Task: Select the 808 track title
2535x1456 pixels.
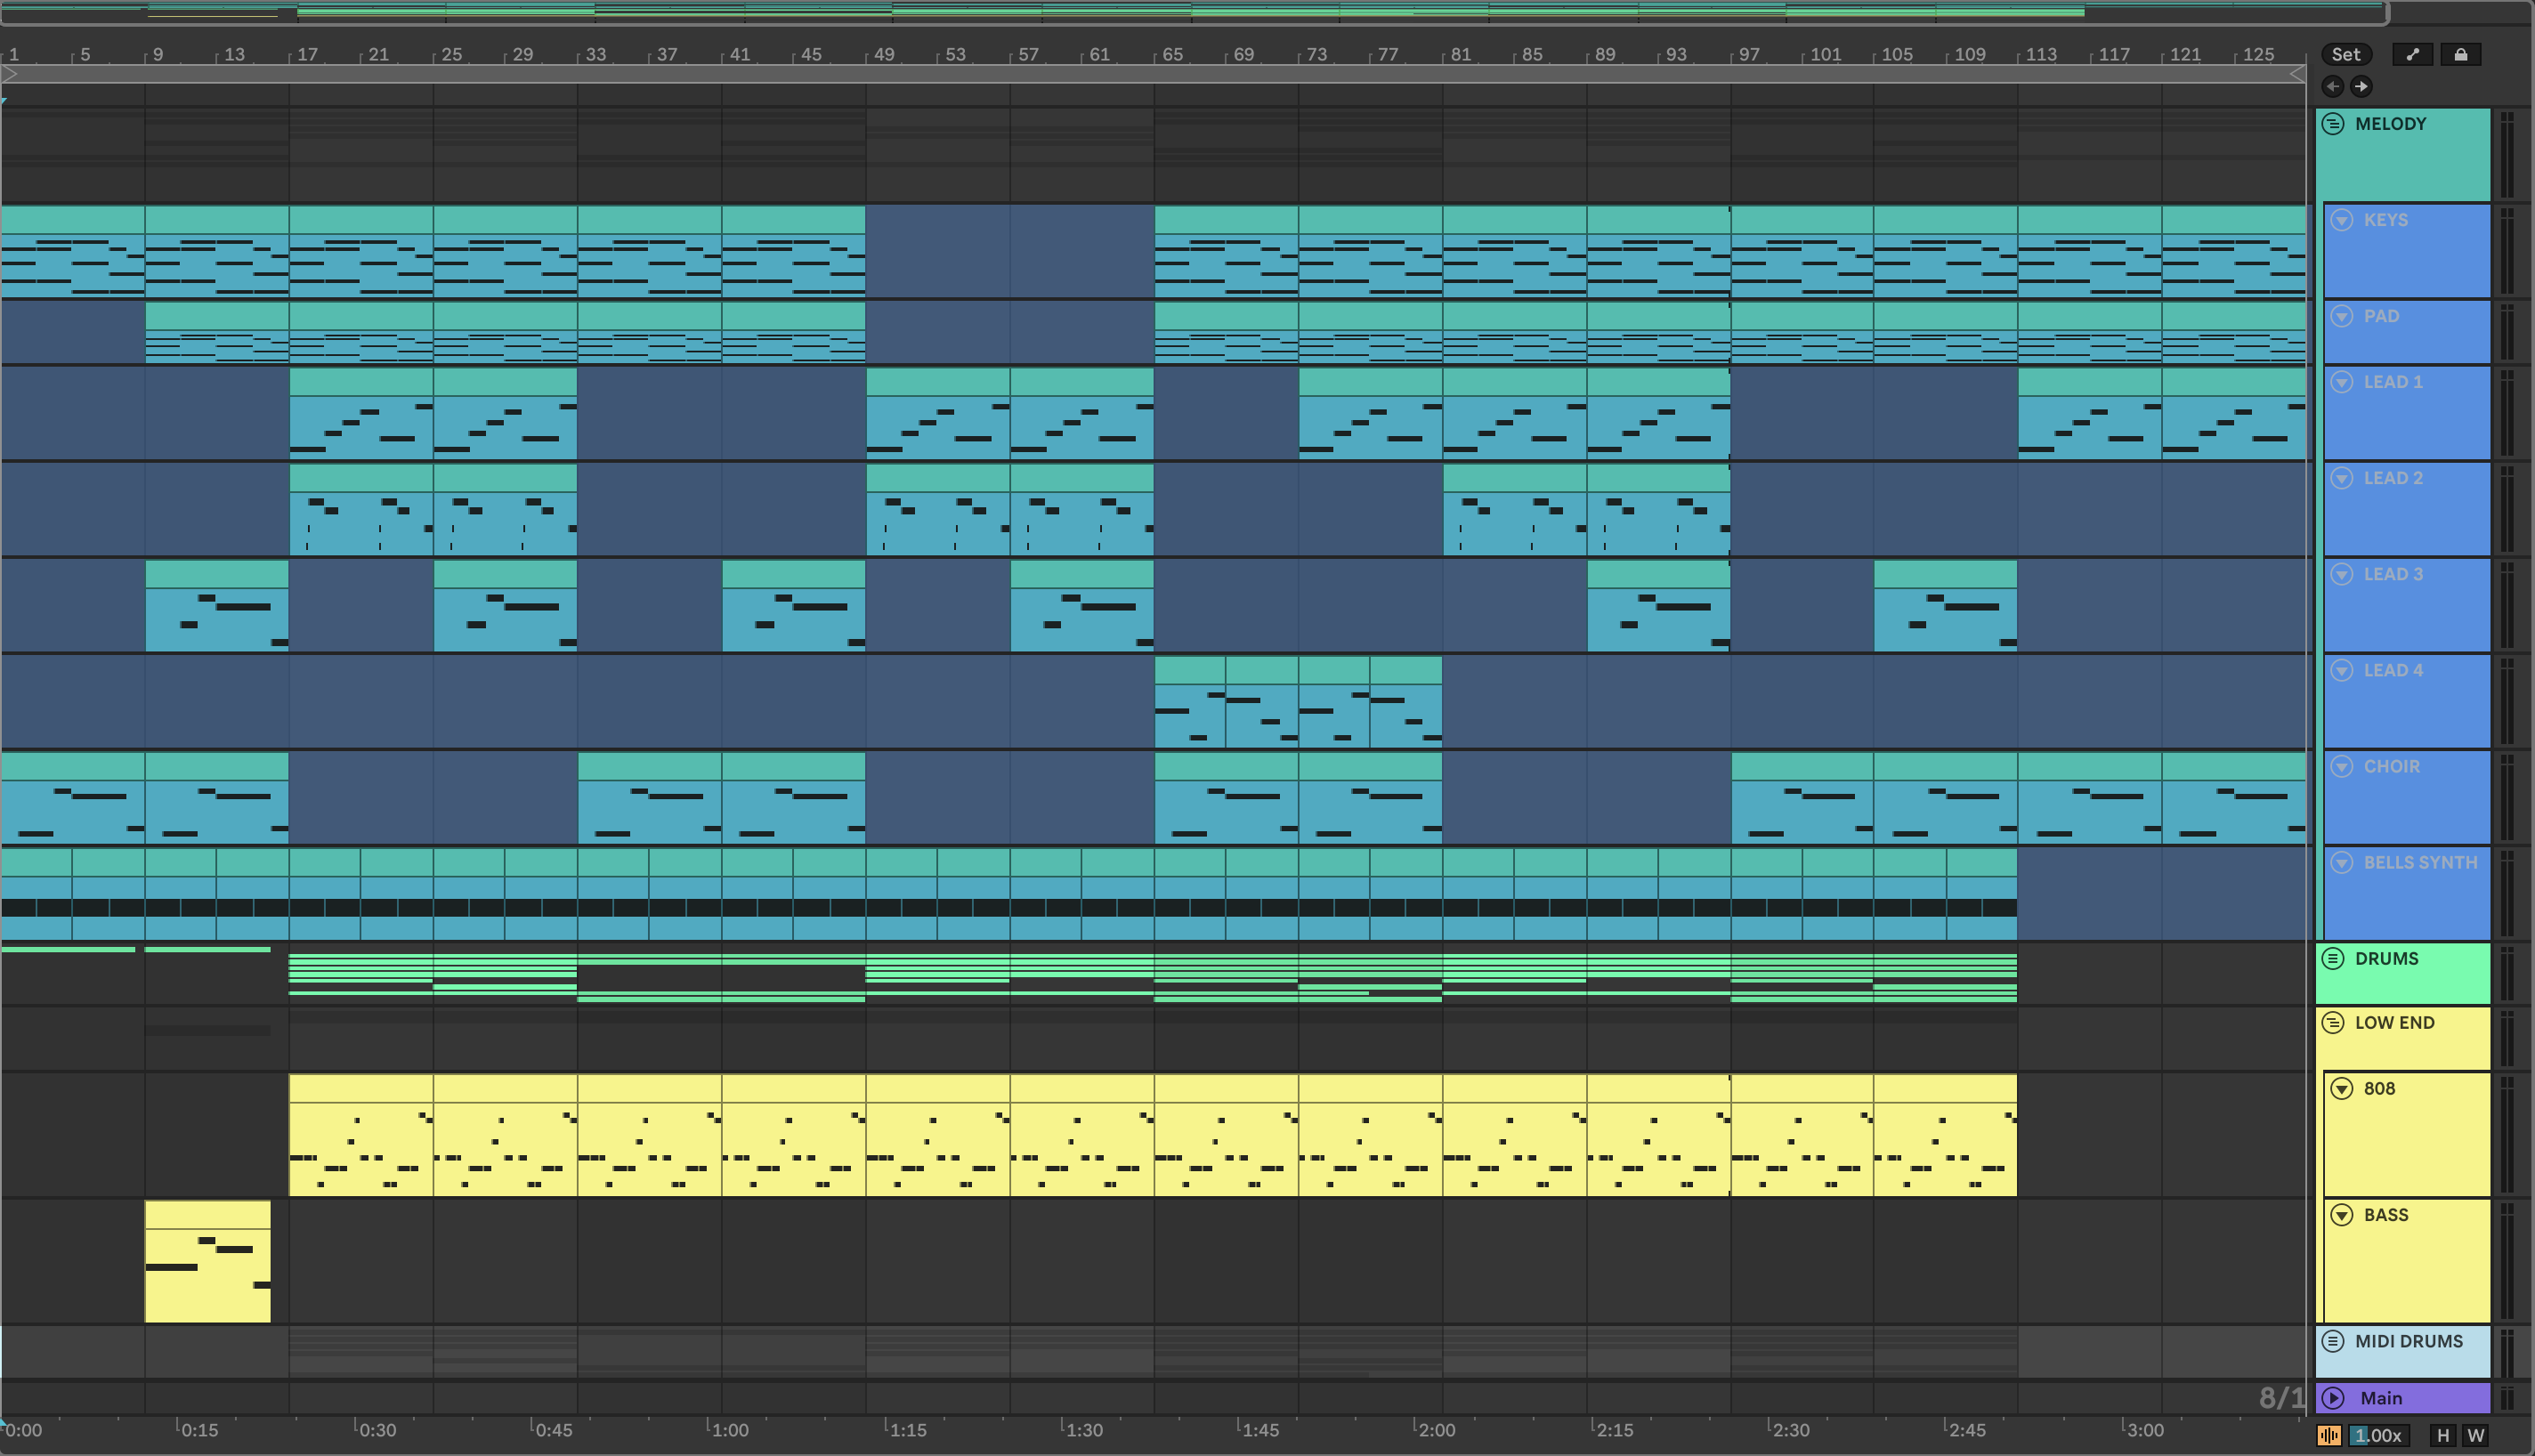Action: pos(2379,1088)
